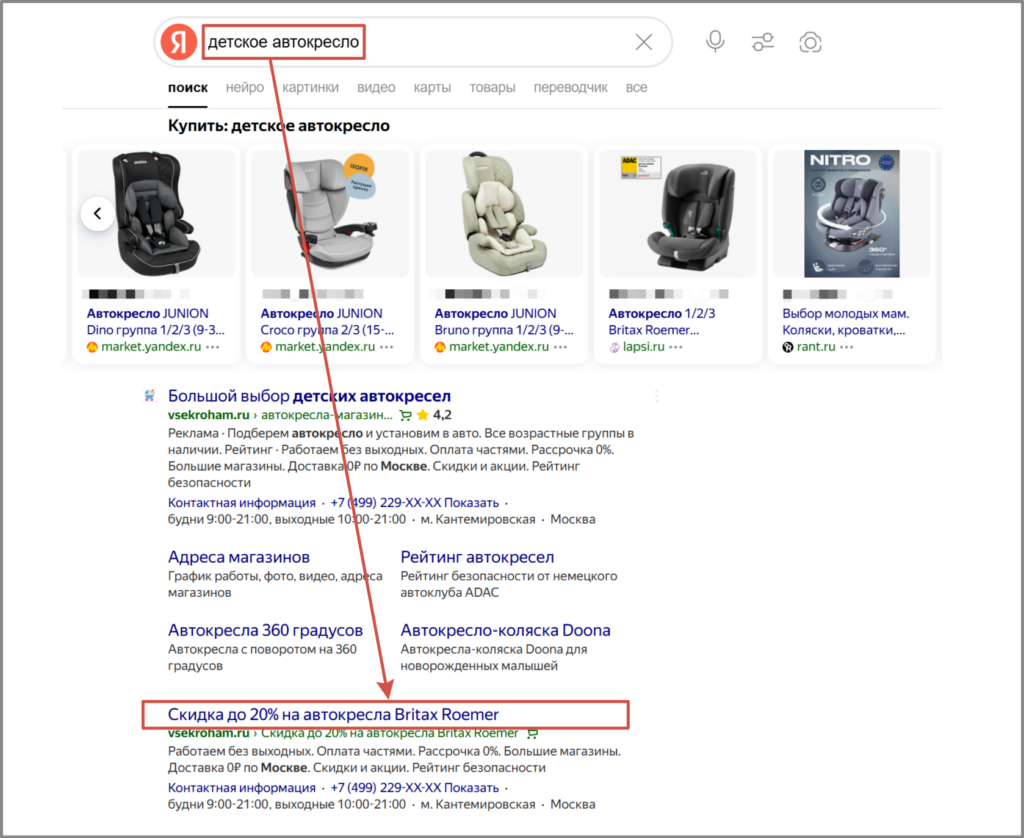
Task: Open three-dot menu next to lapsi.ru
Action: point(677,347)
